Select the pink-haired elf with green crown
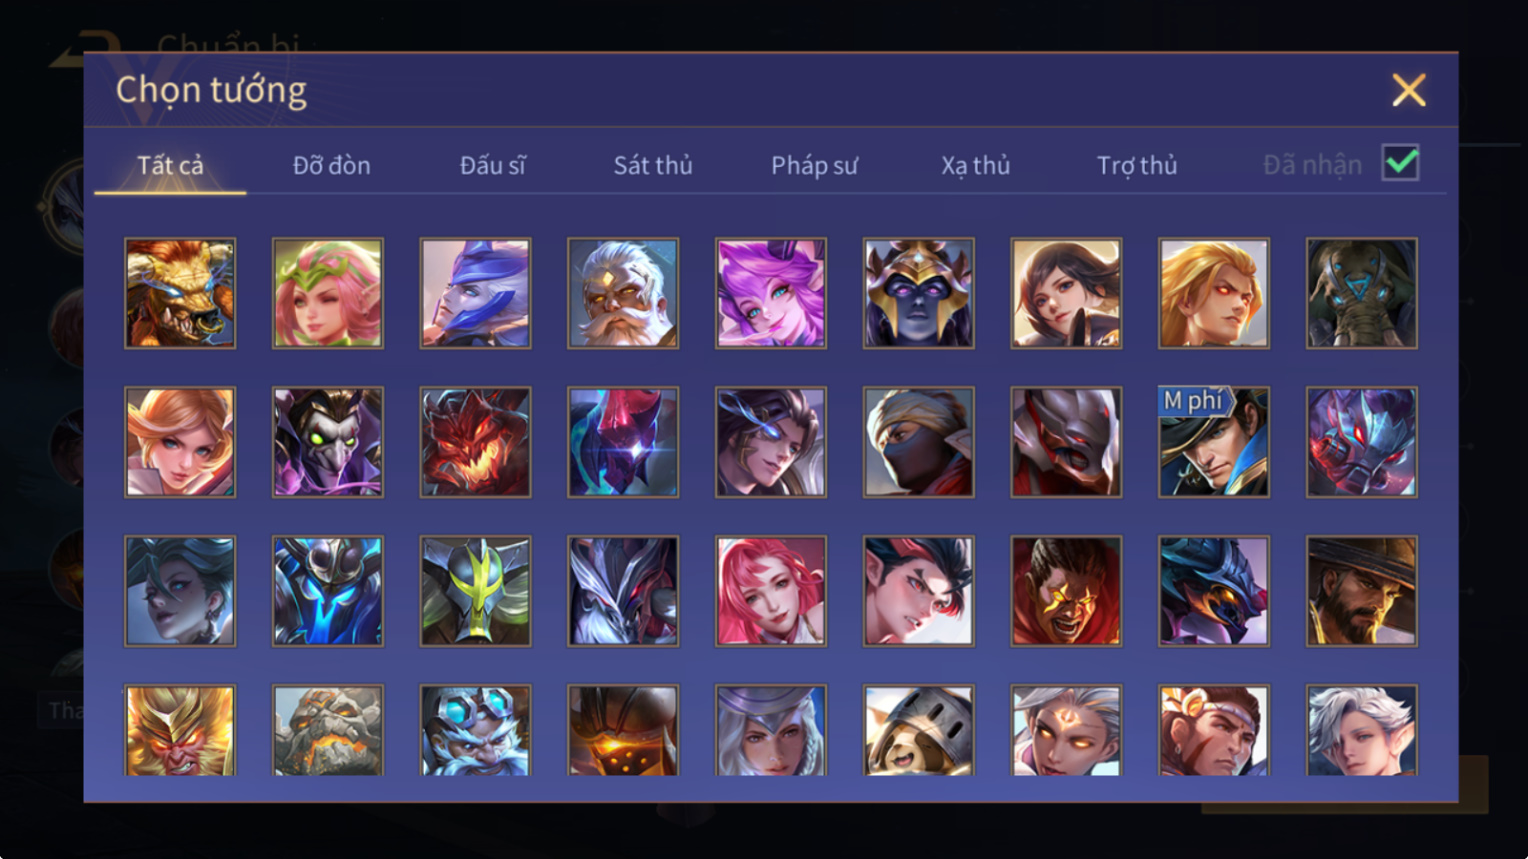The width and height of the screenshot is (1528, 859). (x=328, y=293)
